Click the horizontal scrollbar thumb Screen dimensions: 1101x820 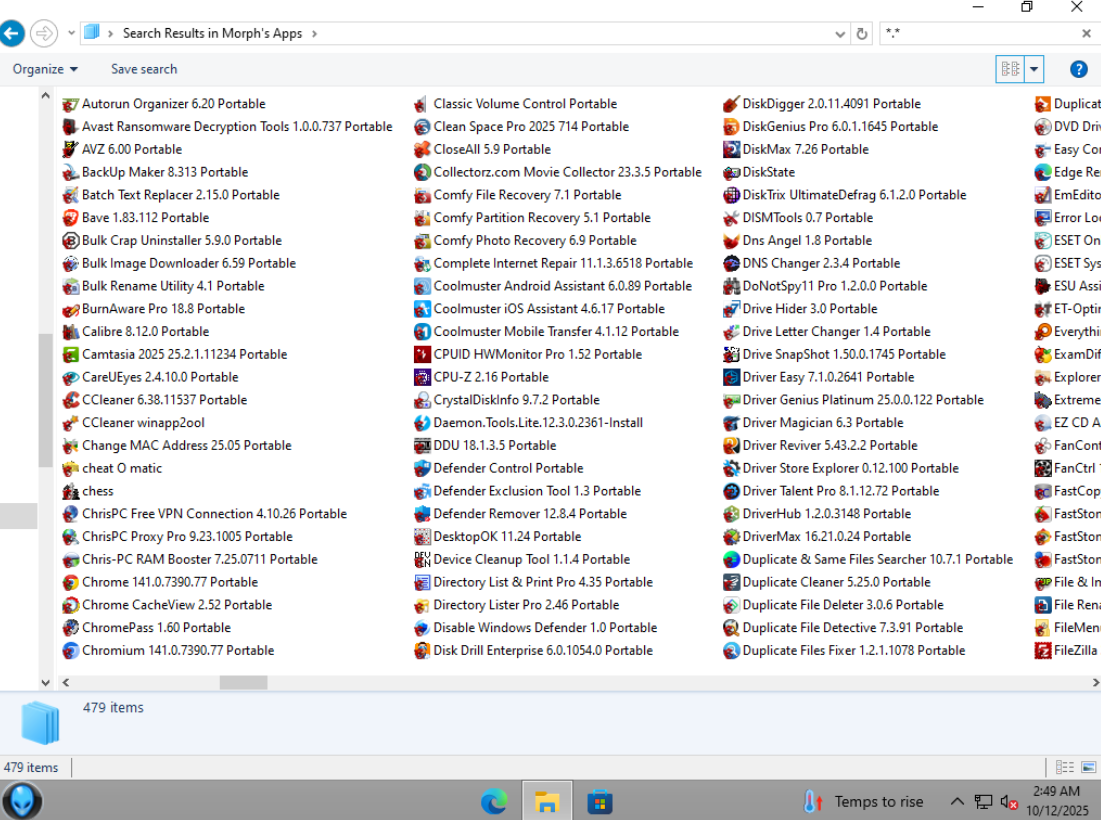[244, 682]
